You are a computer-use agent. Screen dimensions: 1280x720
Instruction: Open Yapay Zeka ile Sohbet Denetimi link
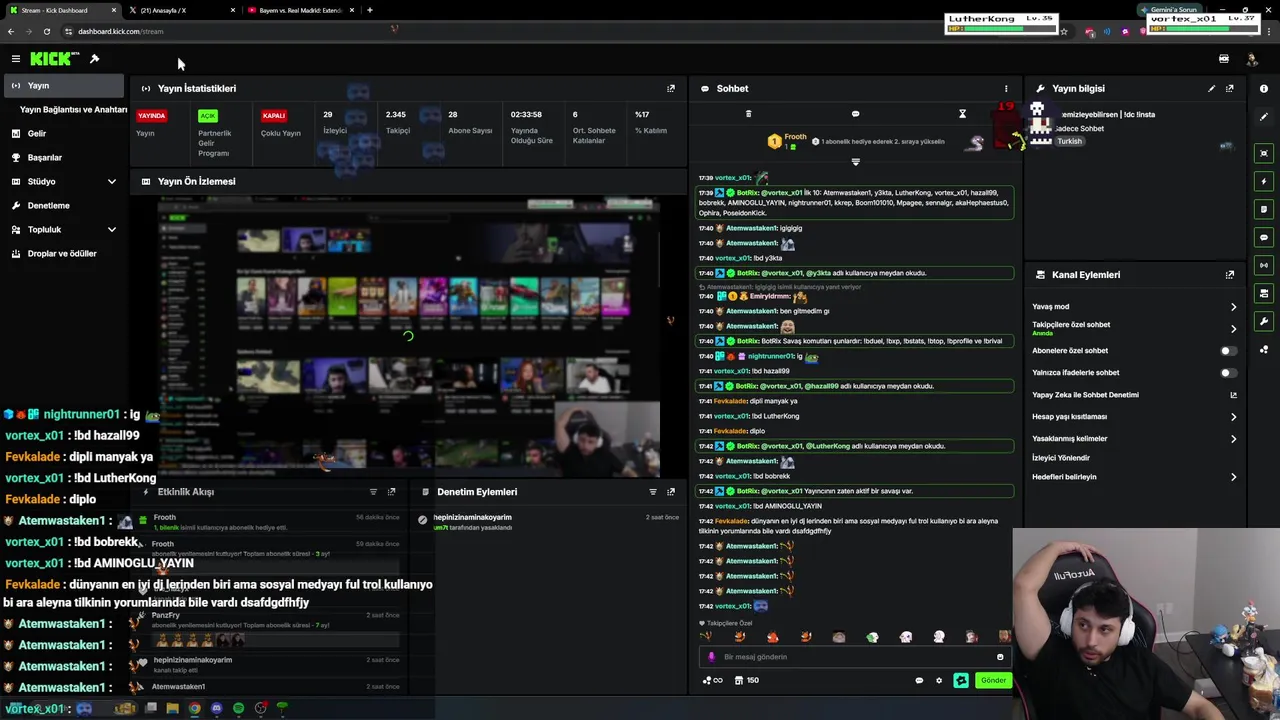pyautogui.click(x=1134, y=395)
